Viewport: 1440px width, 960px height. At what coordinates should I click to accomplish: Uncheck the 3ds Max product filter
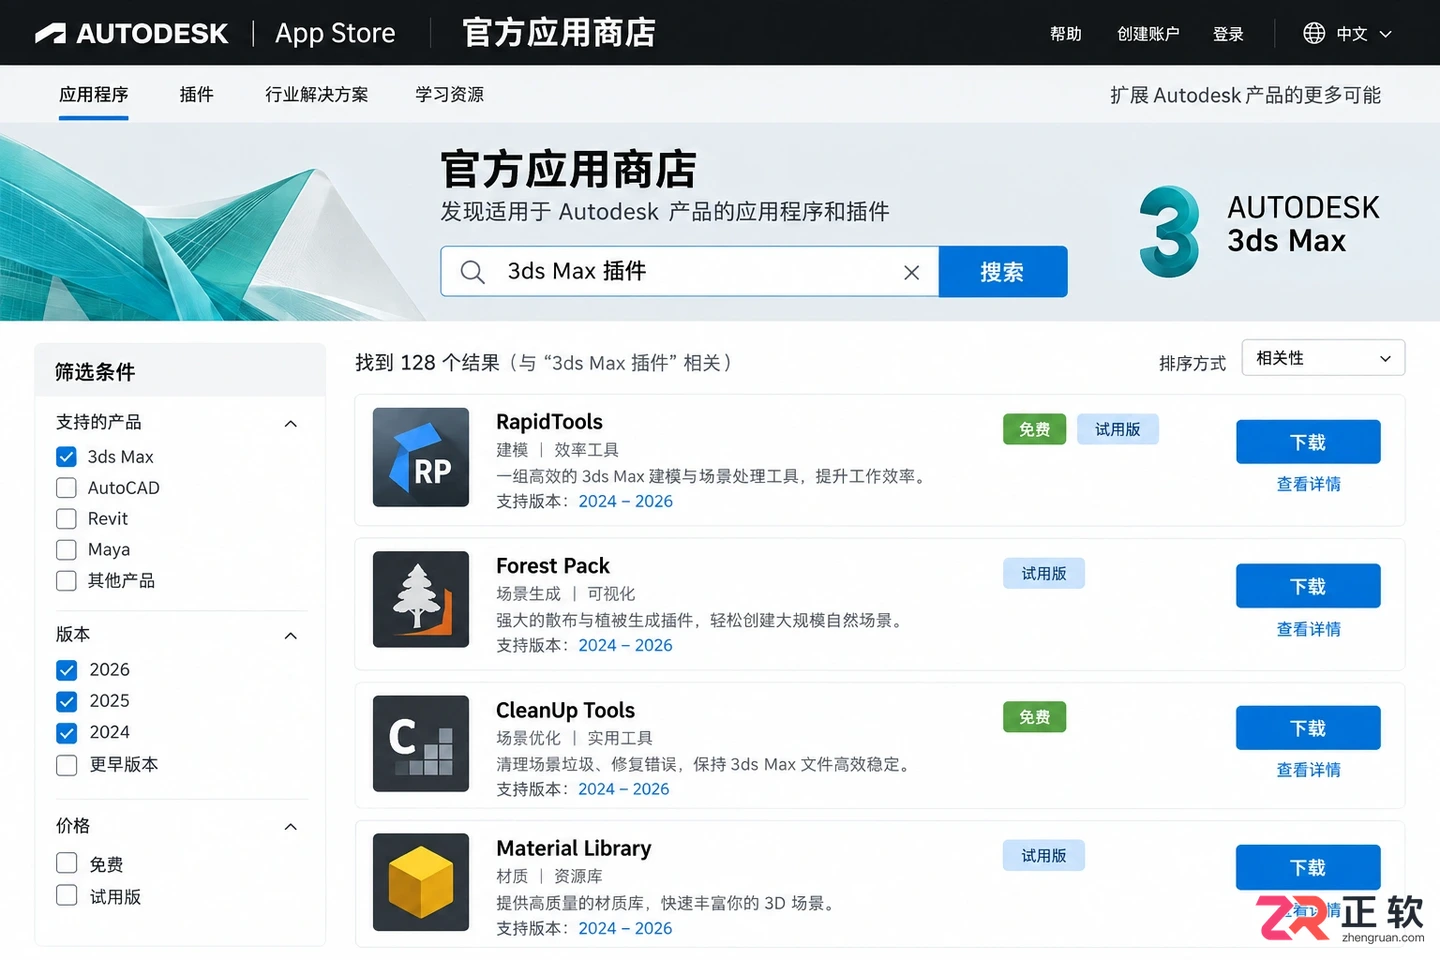click(x=66, y=457)
